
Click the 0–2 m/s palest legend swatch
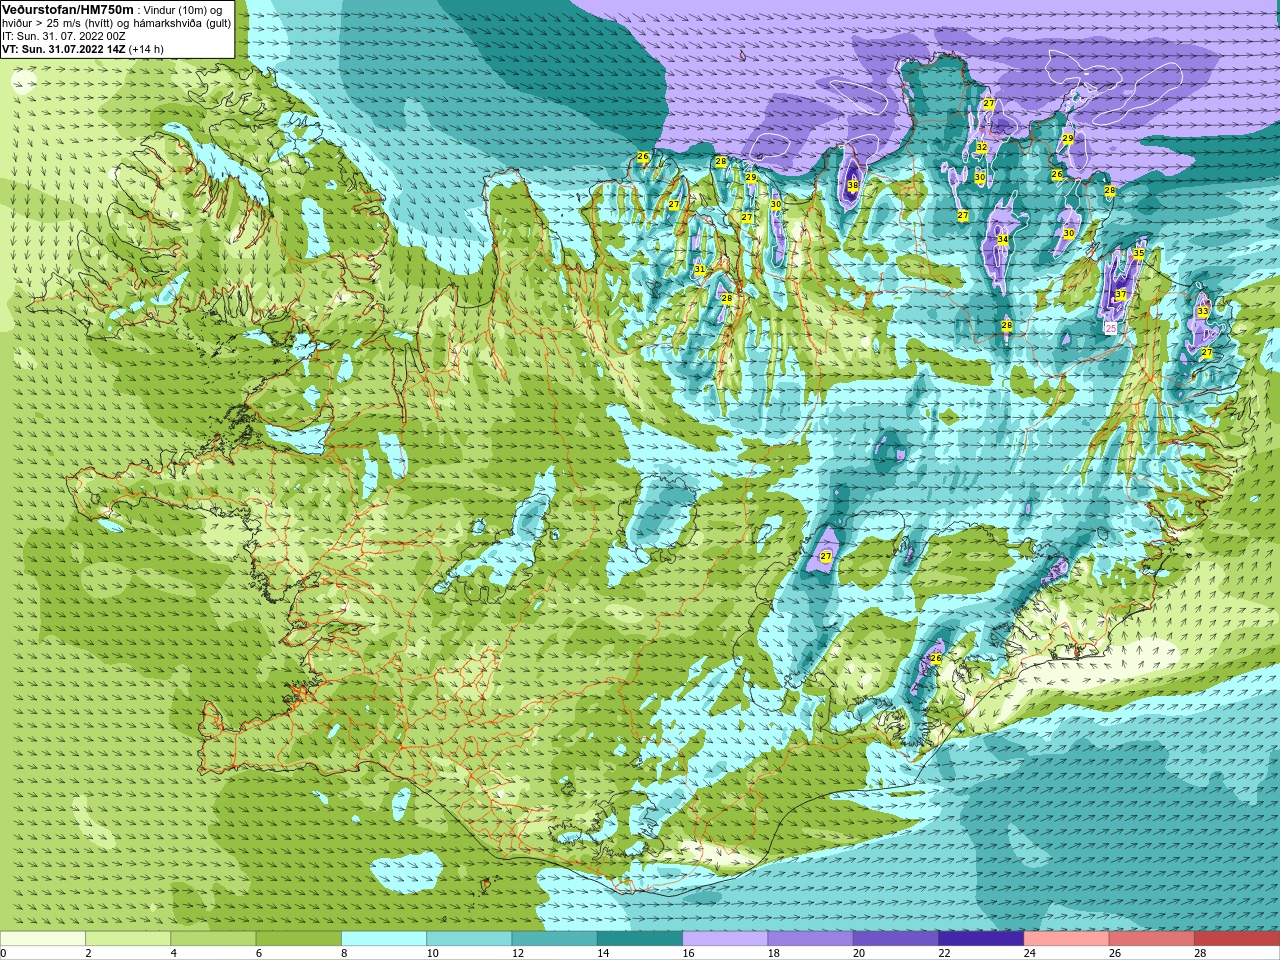pyautogui.click(x=43, y=939)
